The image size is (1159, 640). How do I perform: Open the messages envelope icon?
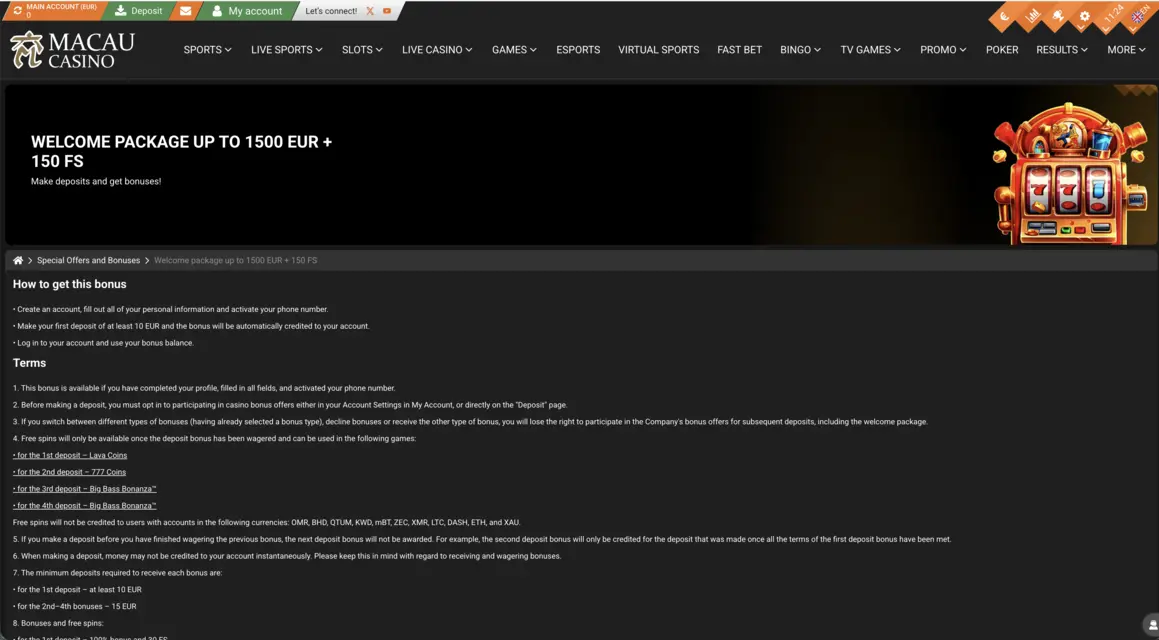(186, 11)
